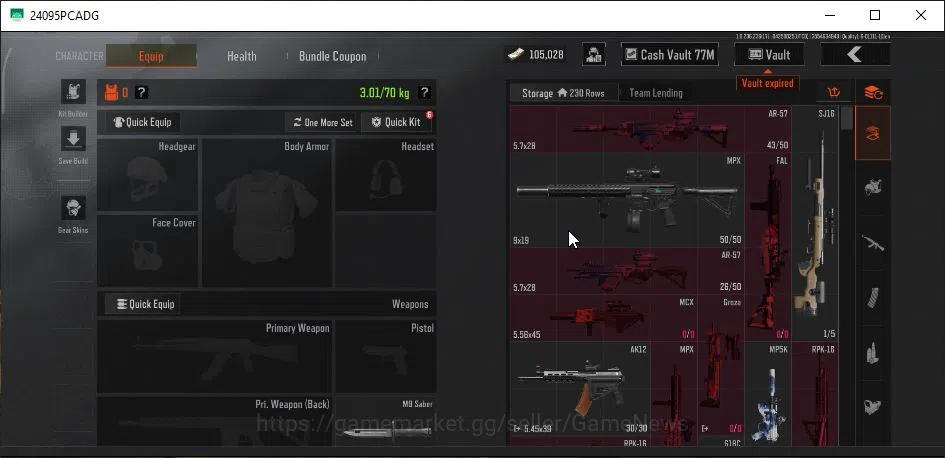Screen dimensions: 945x458
Task: Select the empty Primary Weapon slot
Action: click(215, 356)
